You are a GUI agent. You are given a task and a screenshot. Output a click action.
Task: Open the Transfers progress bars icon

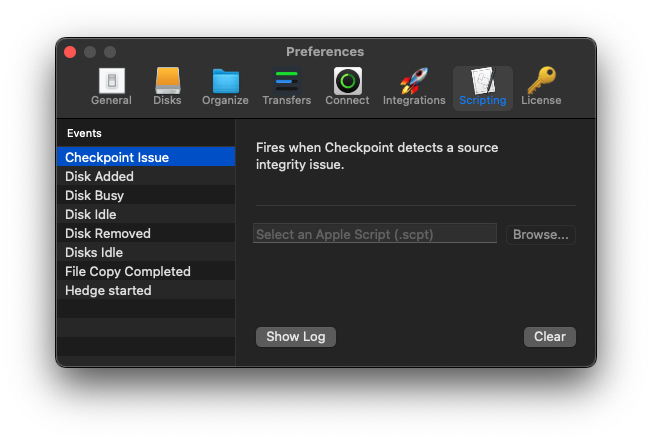point(286,81)
